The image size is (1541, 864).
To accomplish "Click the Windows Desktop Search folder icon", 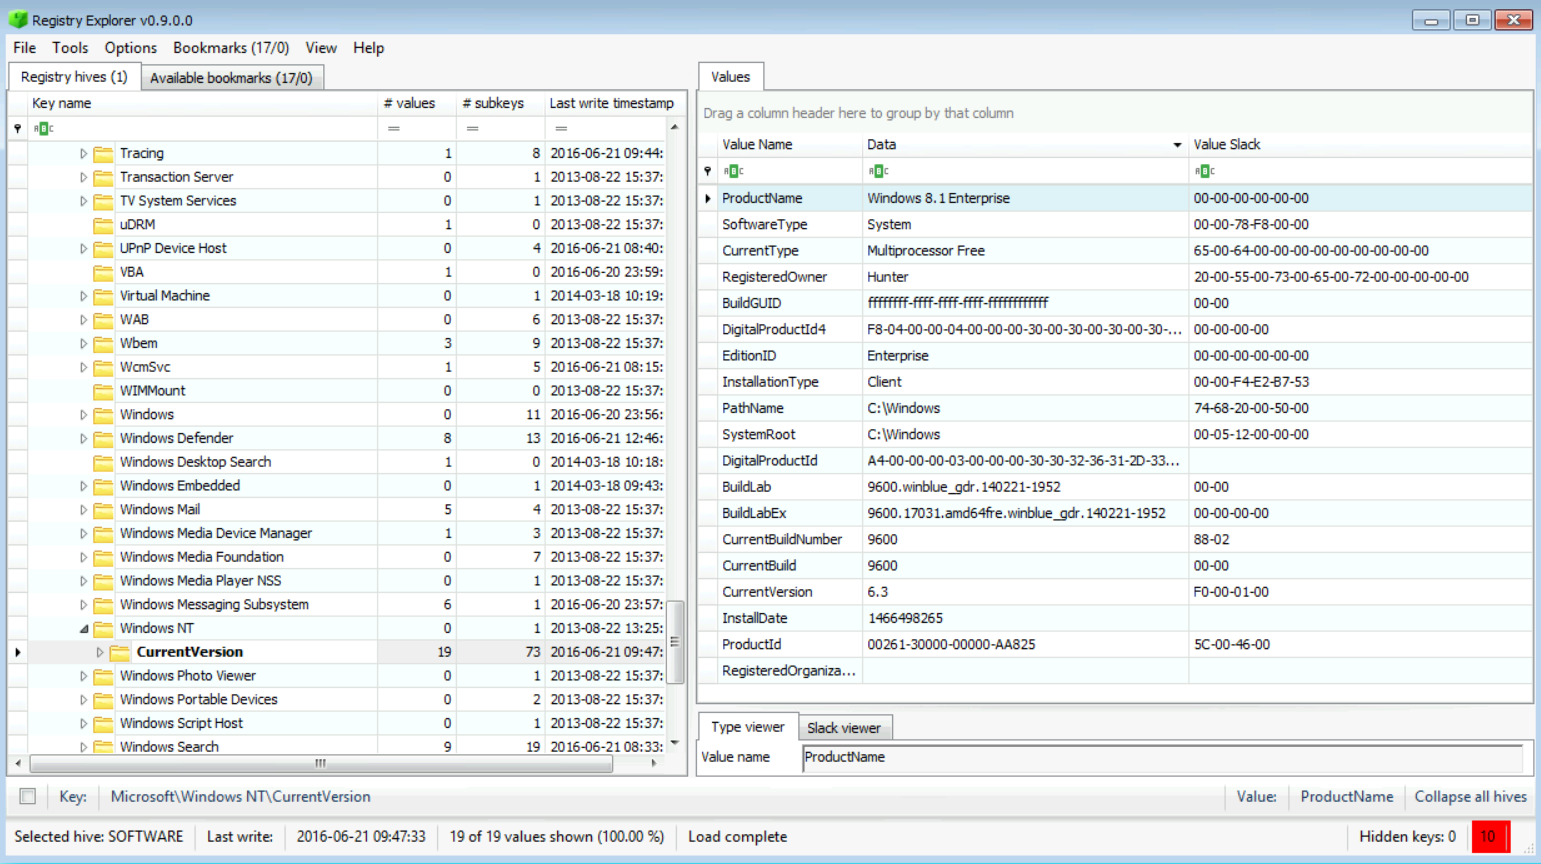I will (103, 463).
